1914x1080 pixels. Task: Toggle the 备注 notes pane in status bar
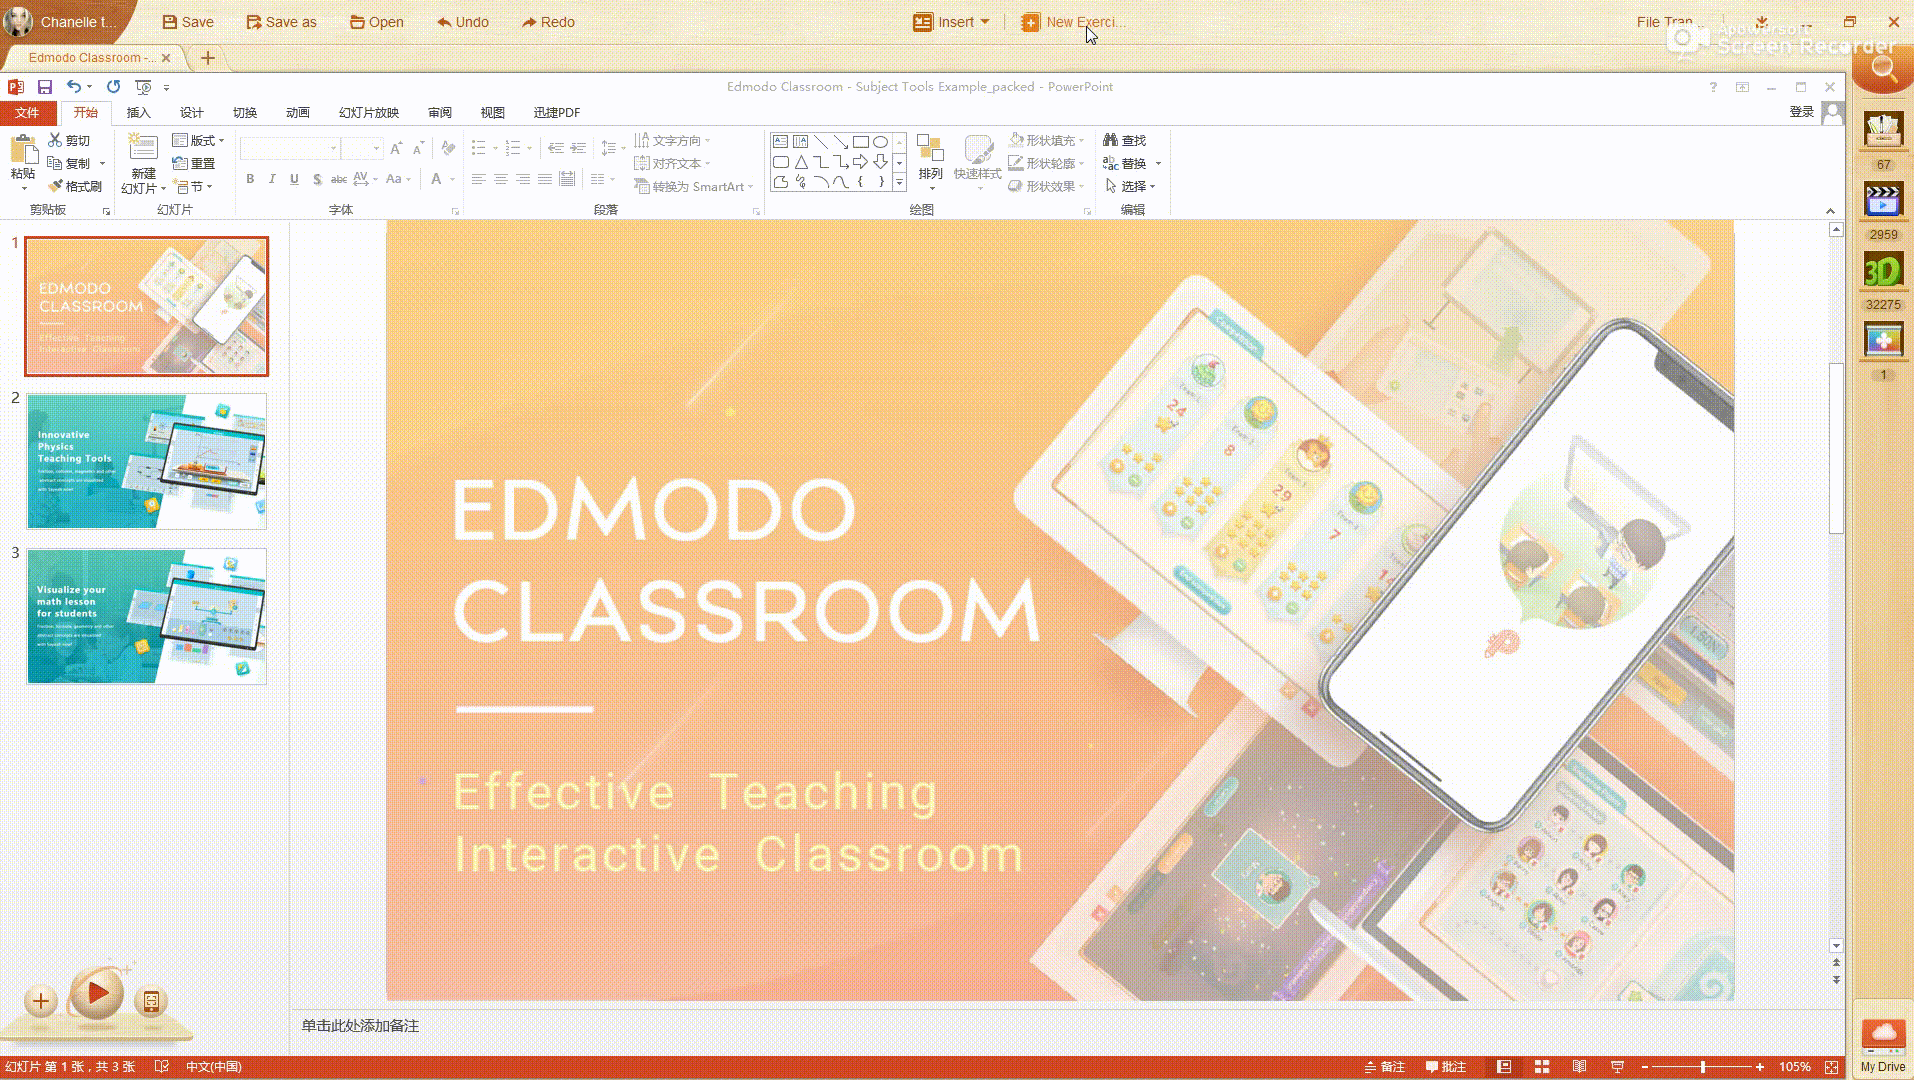click(x=1385, y=1067)
